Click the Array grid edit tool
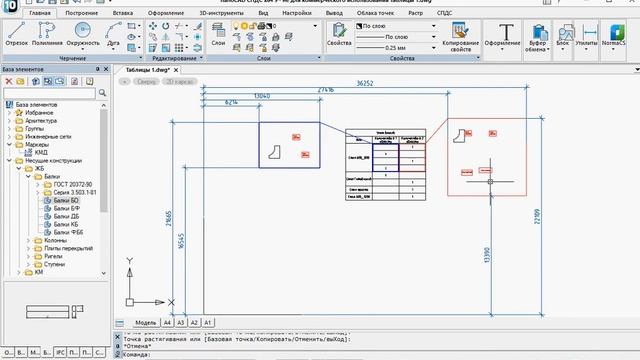Image resolution: width=640 pixels, height=360 pixels. click(179, 48)
